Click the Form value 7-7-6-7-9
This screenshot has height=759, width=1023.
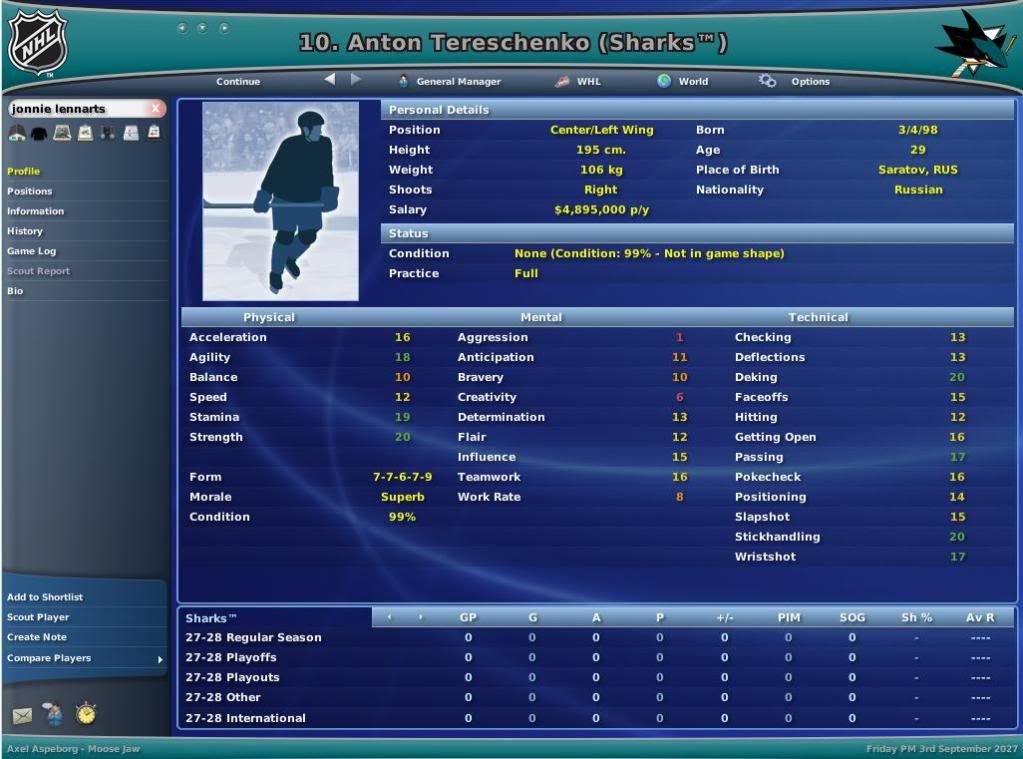click(x=403, y=477)
